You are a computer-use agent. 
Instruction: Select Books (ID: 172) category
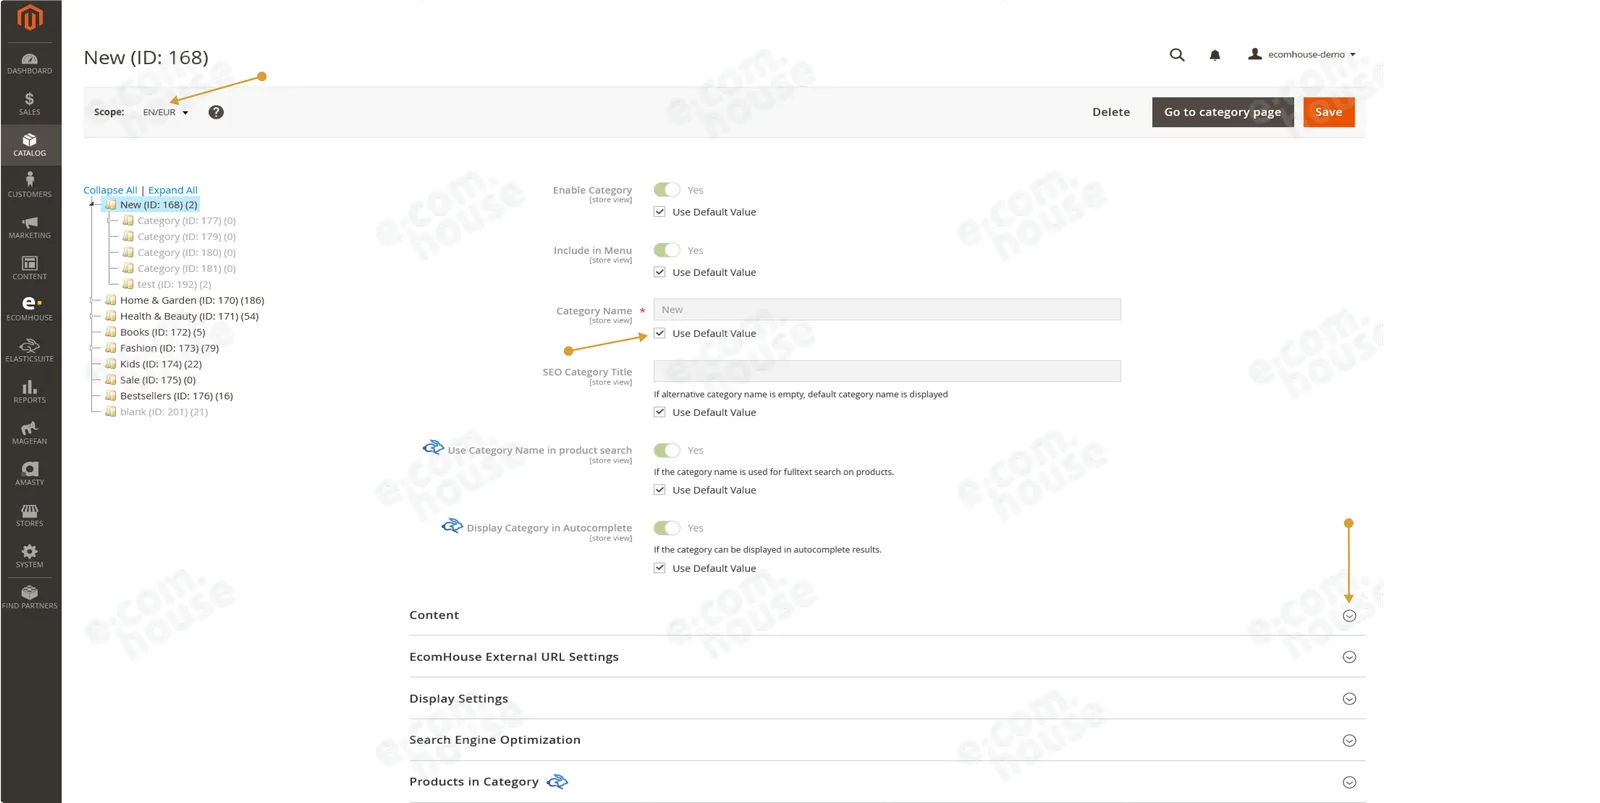click(x=162, y=332)
